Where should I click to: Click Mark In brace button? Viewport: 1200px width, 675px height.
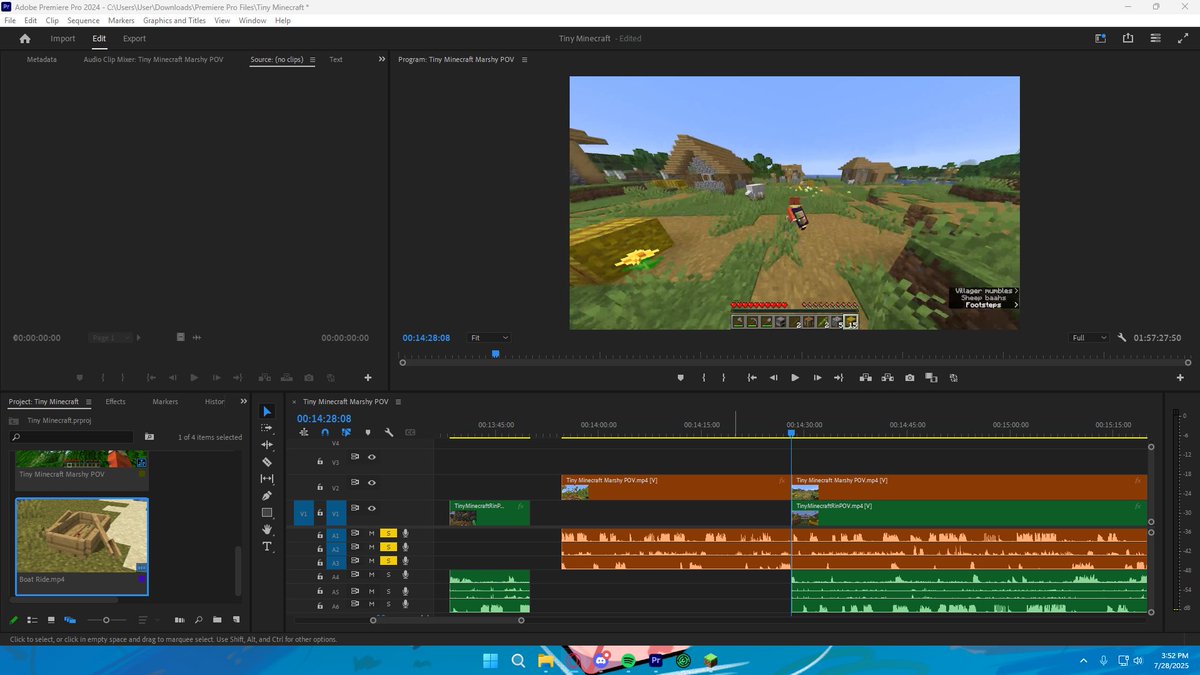click(704, 378)
